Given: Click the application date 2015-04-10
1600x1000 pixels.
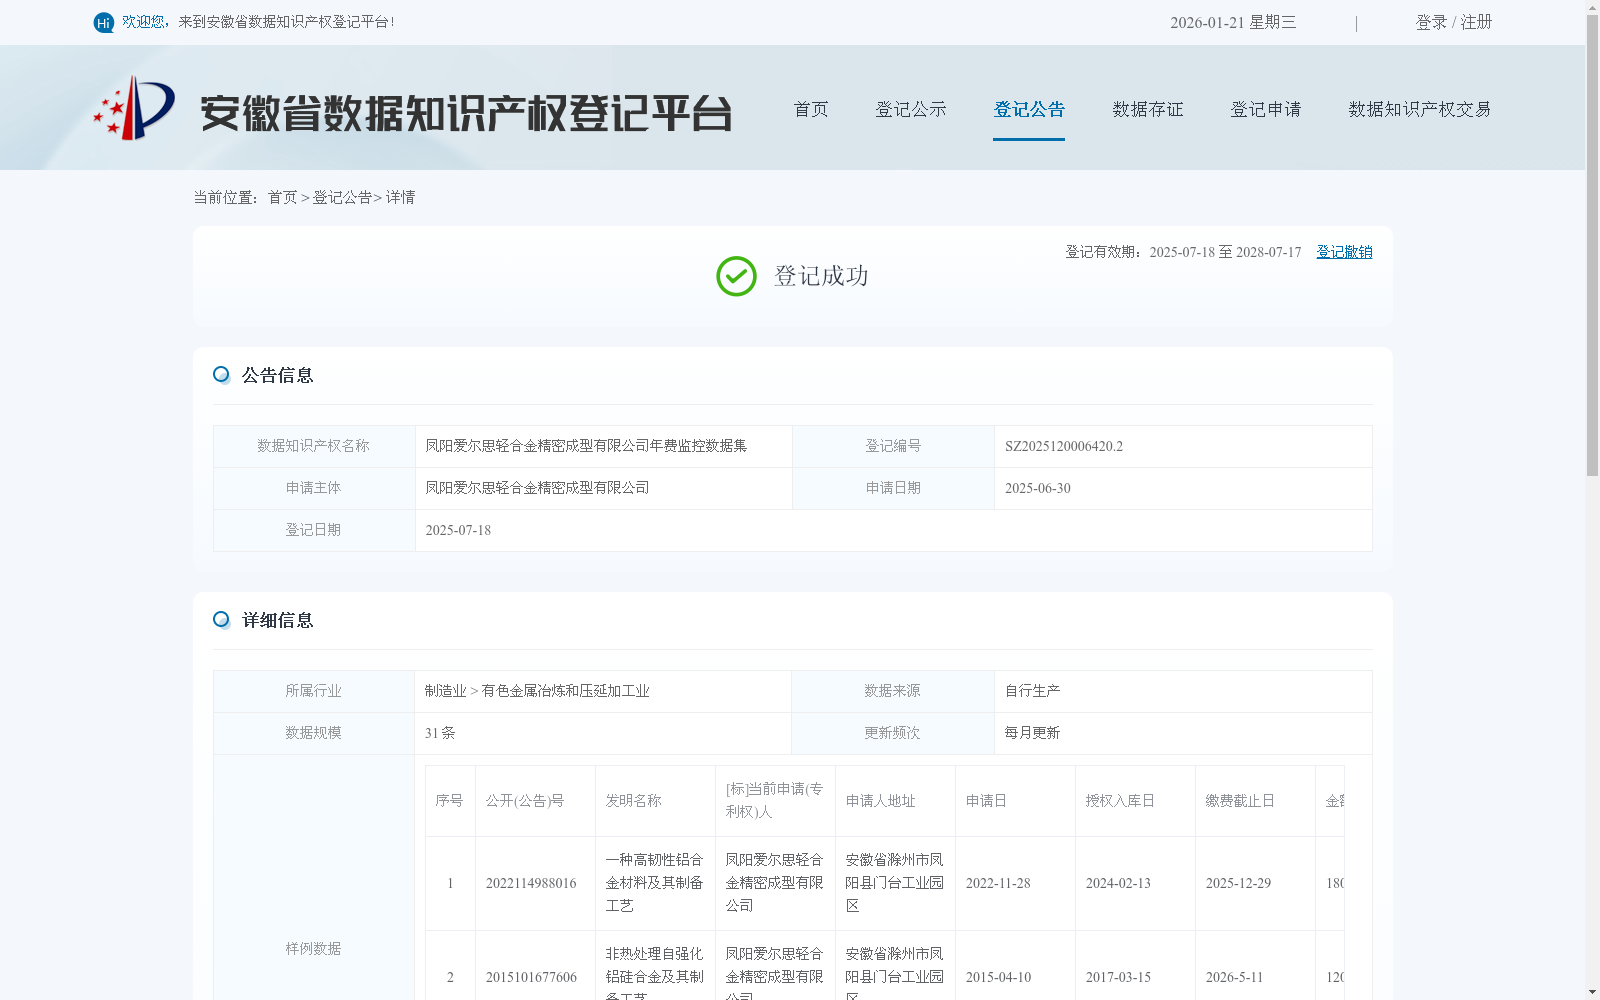Looking at the screenshot, I should [998, 978].
